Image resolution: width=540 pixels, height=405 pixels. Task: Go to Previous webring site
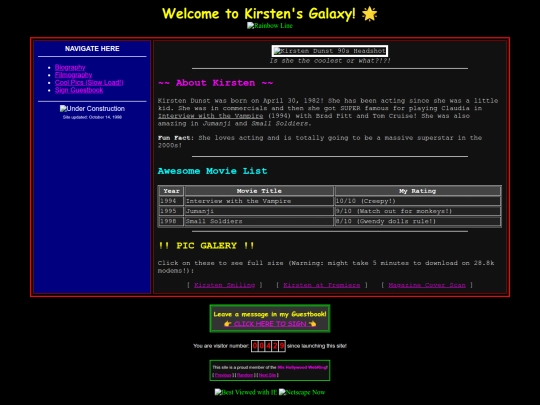tap(223, 375)
